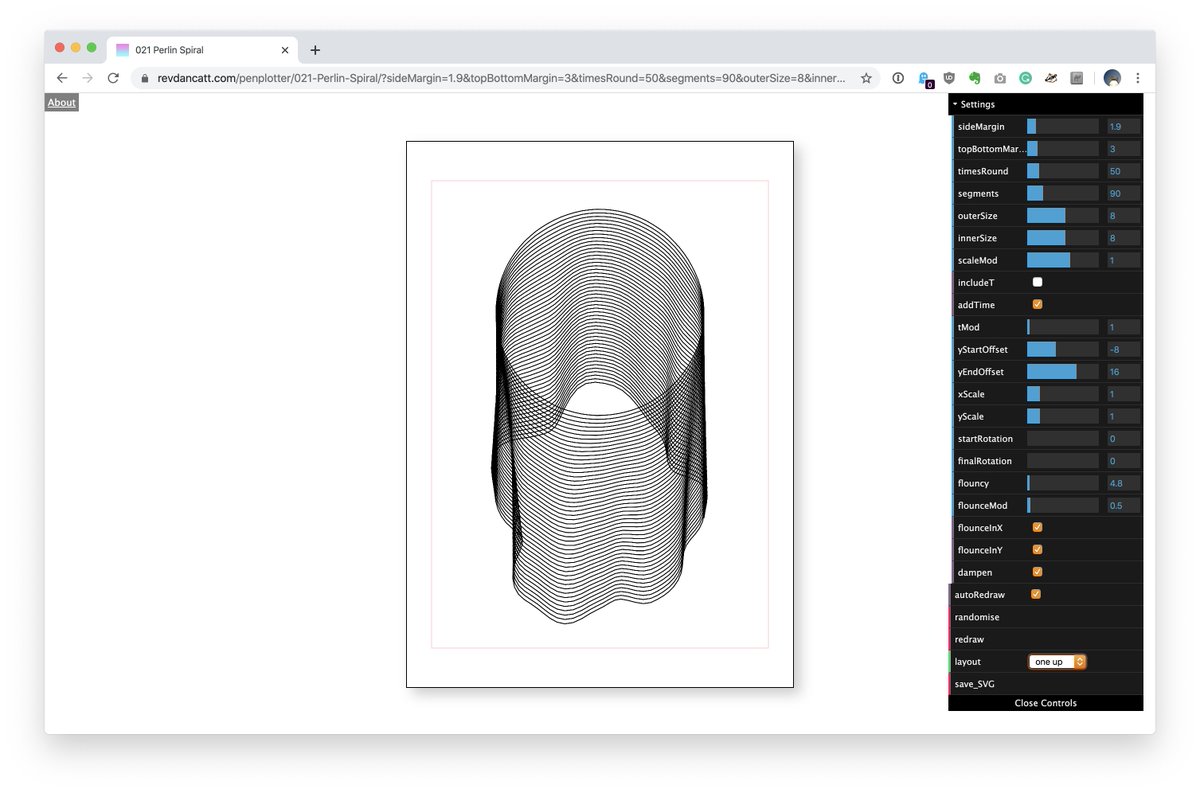Toggle the includeT checkbox
Screen dimensions: 1200x793
pyautogui.click(x=1037, y=282)
